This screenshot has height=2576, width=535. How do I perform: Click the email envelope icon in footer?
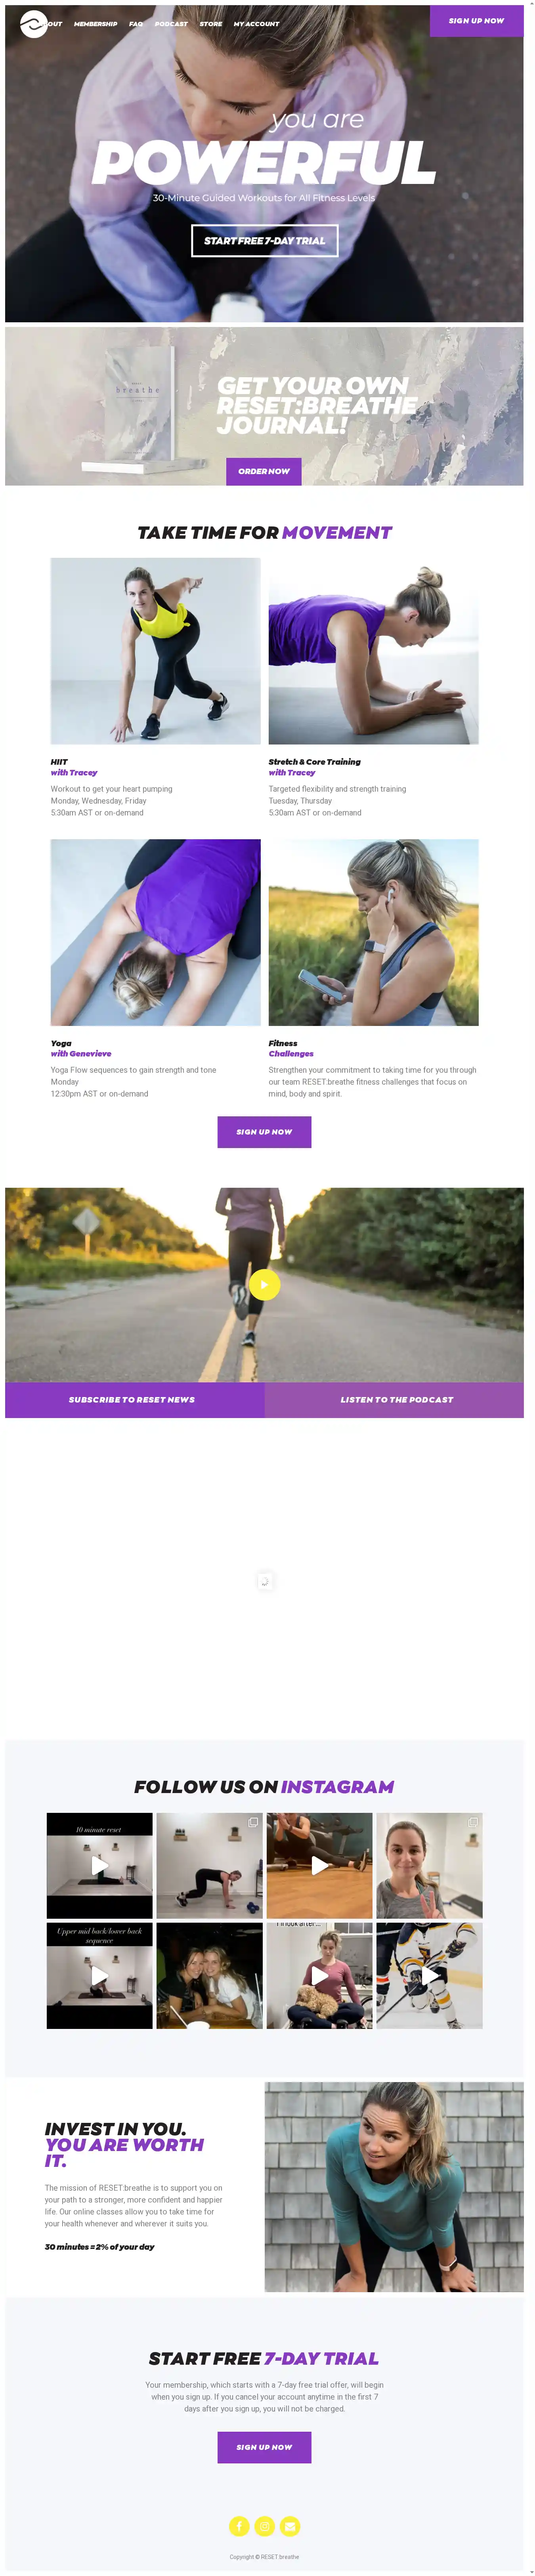(x=290, y=2526)
